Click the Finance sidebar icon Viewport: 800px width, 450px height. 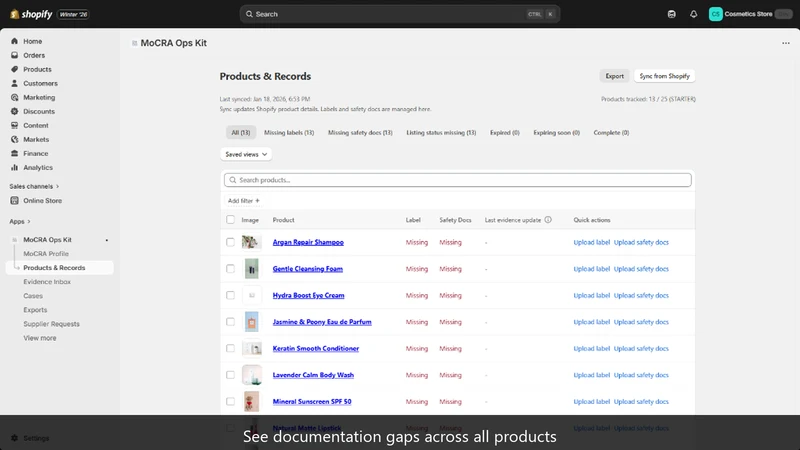[x=14, y=154]
